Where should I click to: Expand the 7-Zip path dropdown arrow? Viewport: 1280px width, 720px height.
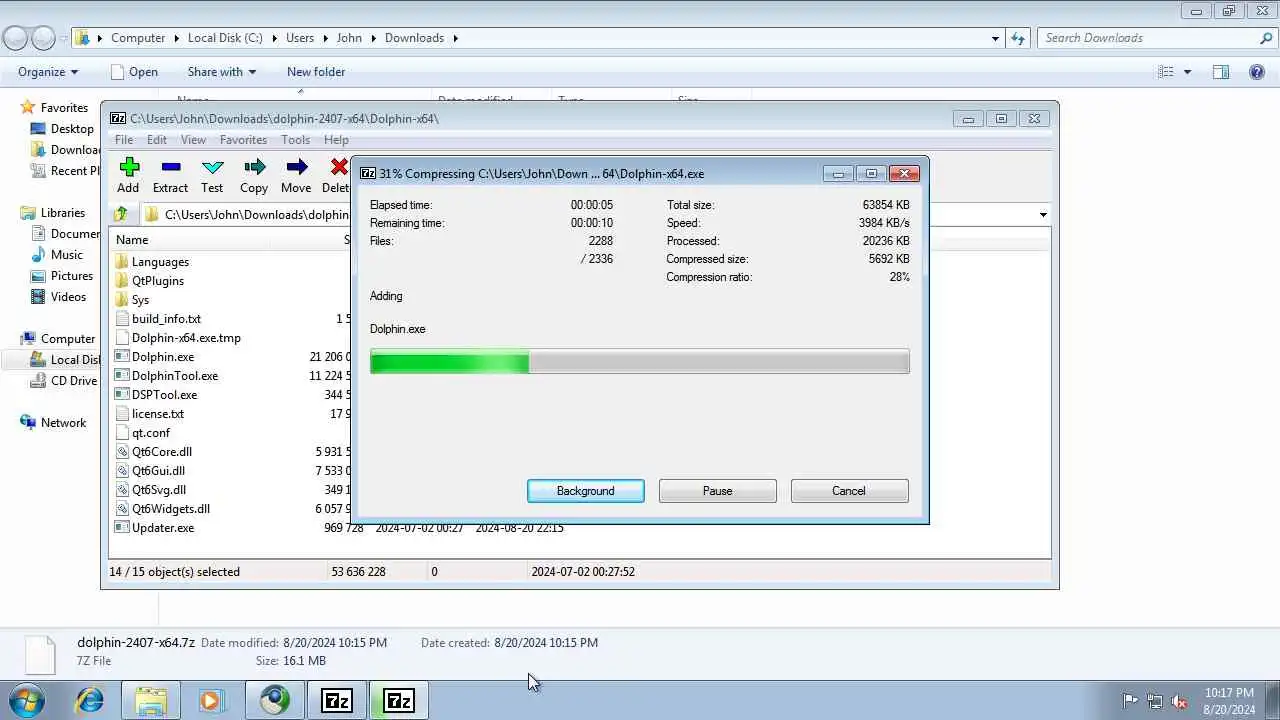pos(1043,215)
